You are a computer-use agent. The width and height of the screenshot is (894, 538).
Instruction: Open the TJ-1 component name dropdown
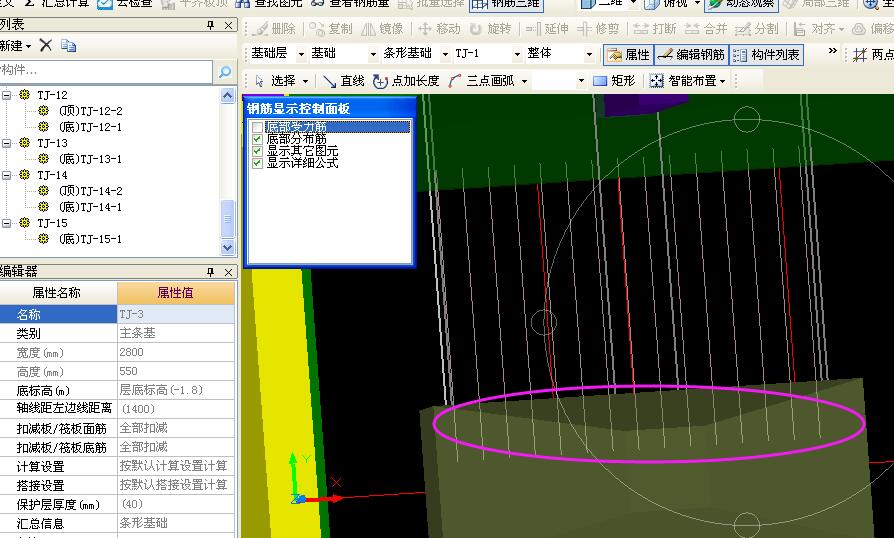coord(517,55)
